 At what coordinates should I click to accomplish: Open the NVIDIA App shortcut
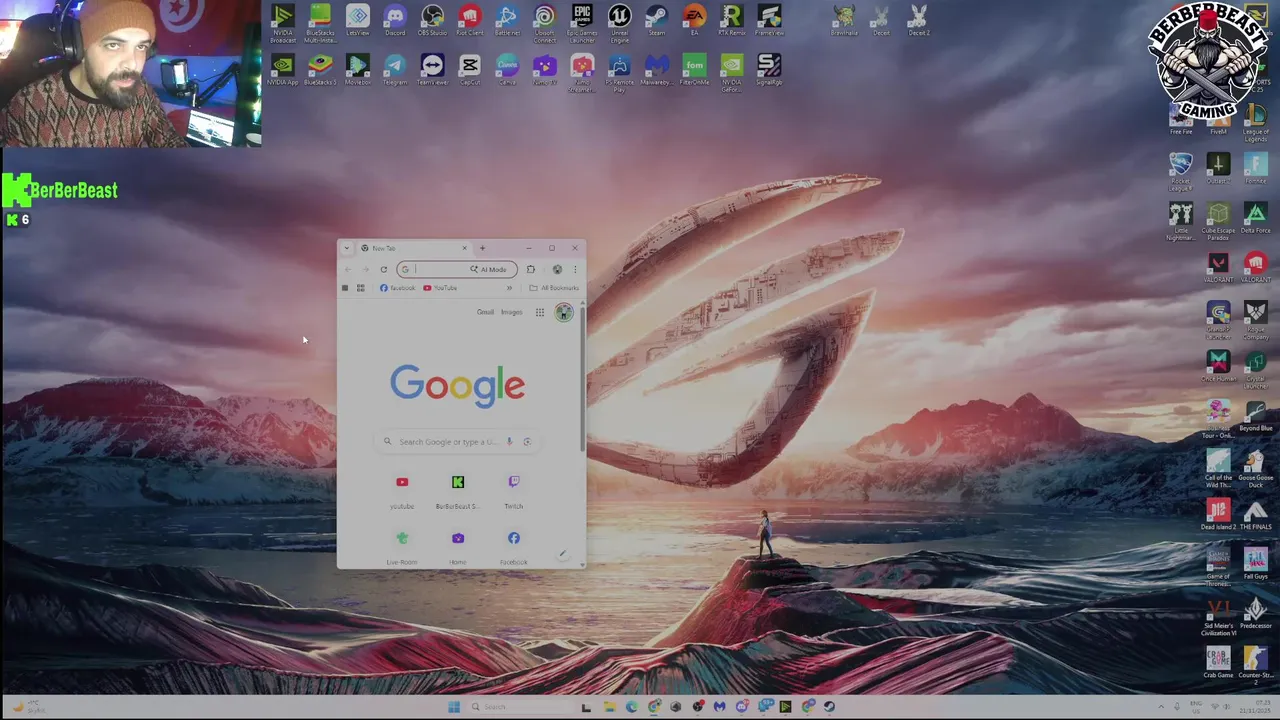(283, 70)
